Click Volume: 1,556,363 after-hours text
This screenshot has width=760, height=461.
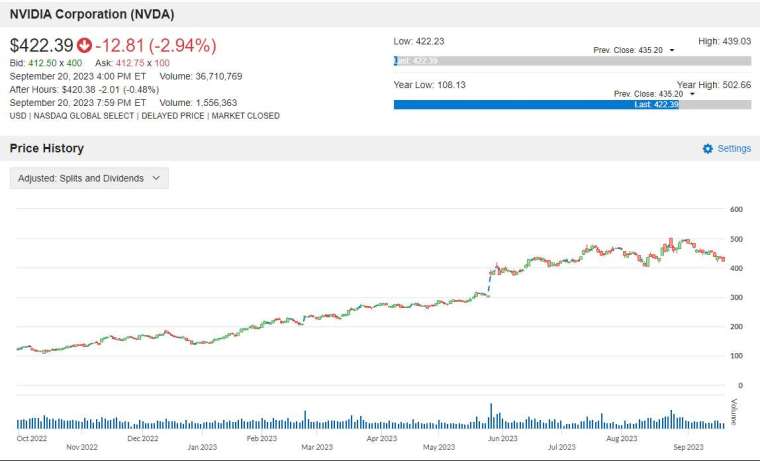coord(198,103)
